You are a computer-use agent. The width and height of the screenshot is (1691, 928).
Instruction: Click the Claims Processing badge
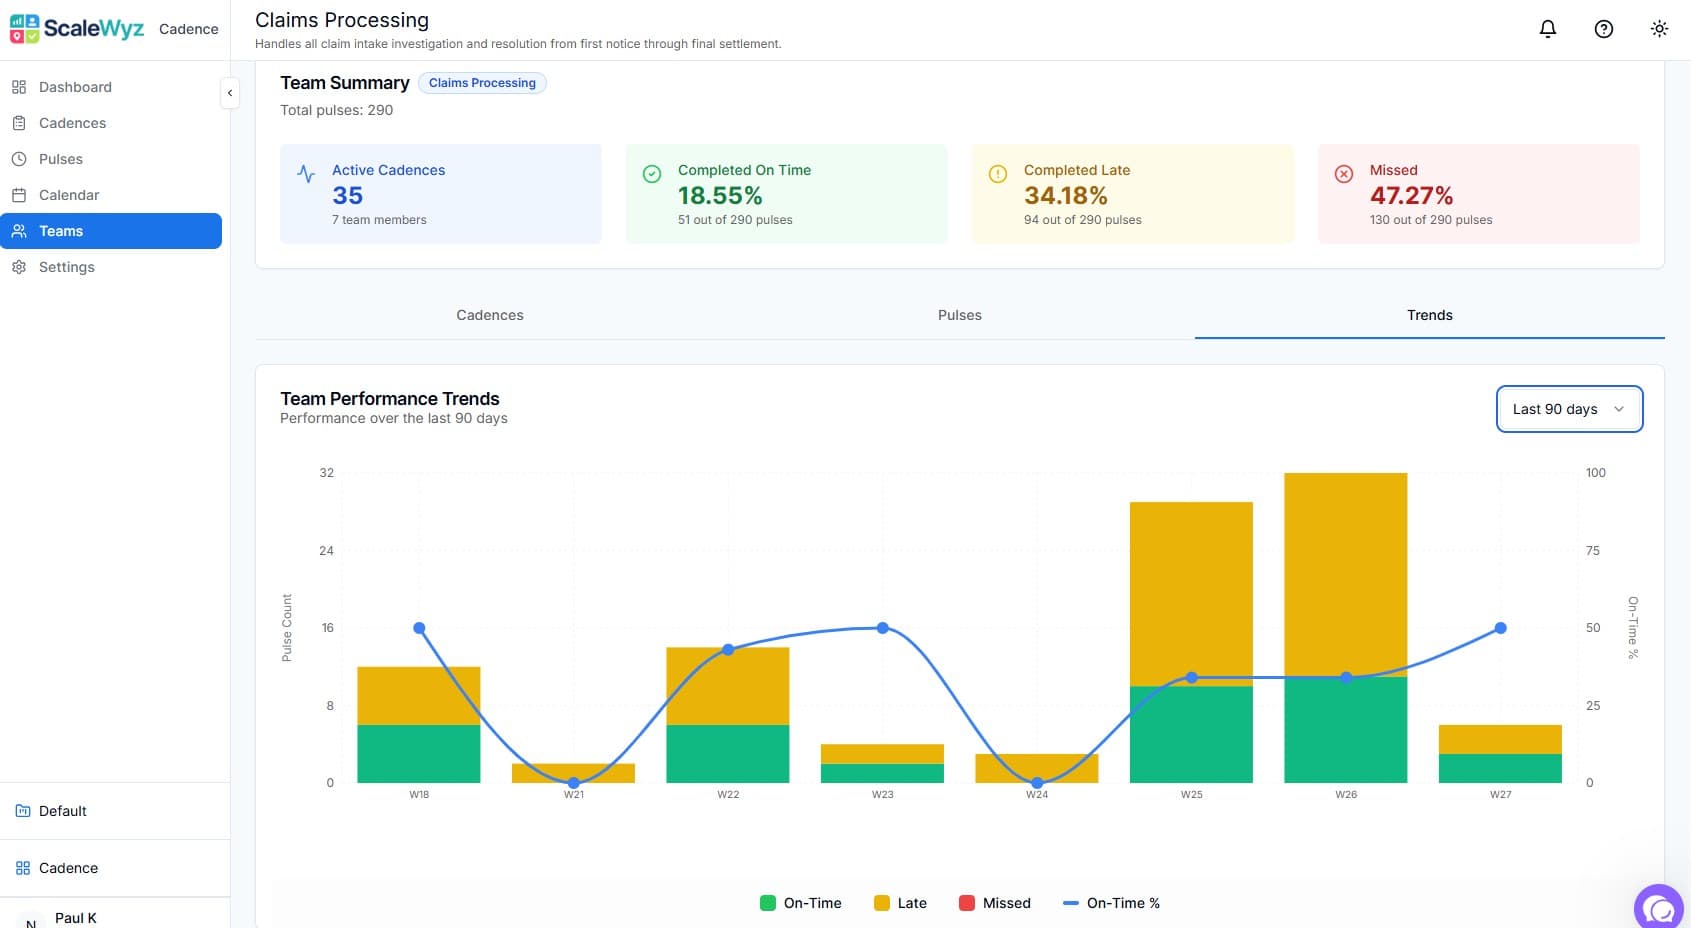click(482, 82)
